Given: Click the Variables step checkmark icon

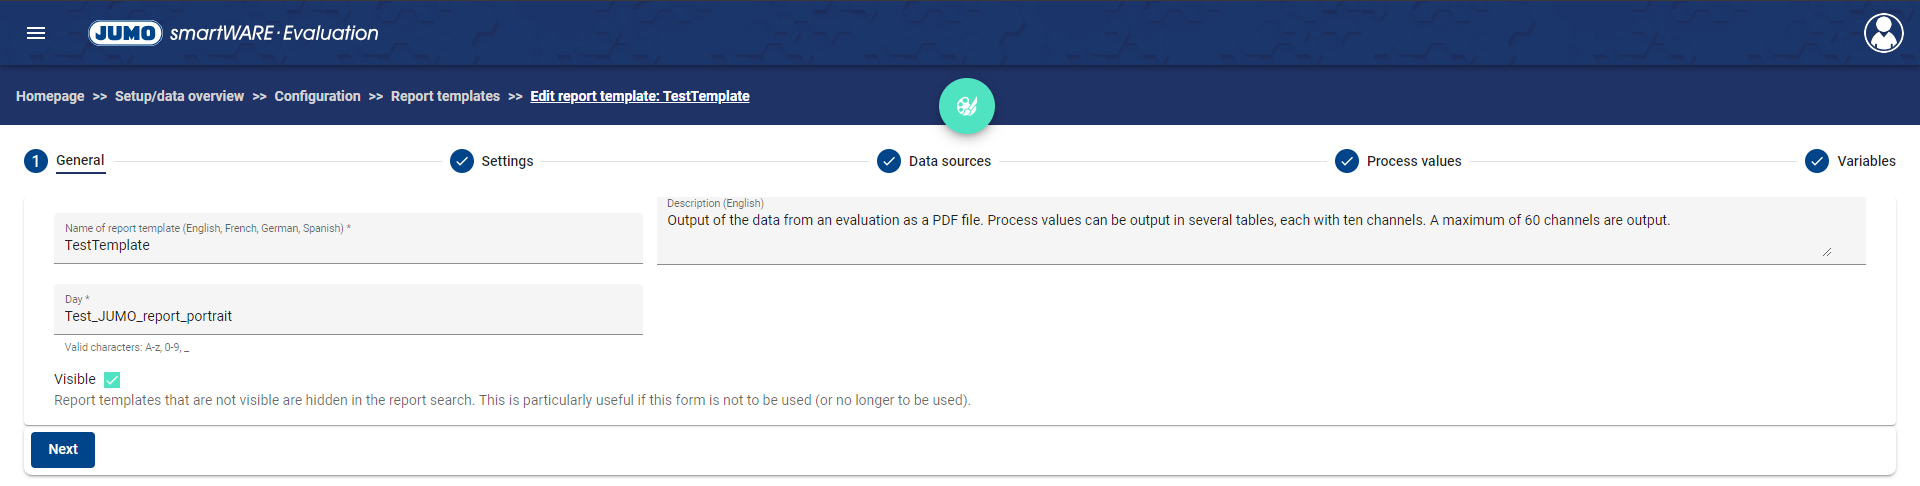Looking at the screenshot, I should point(1817,161).
